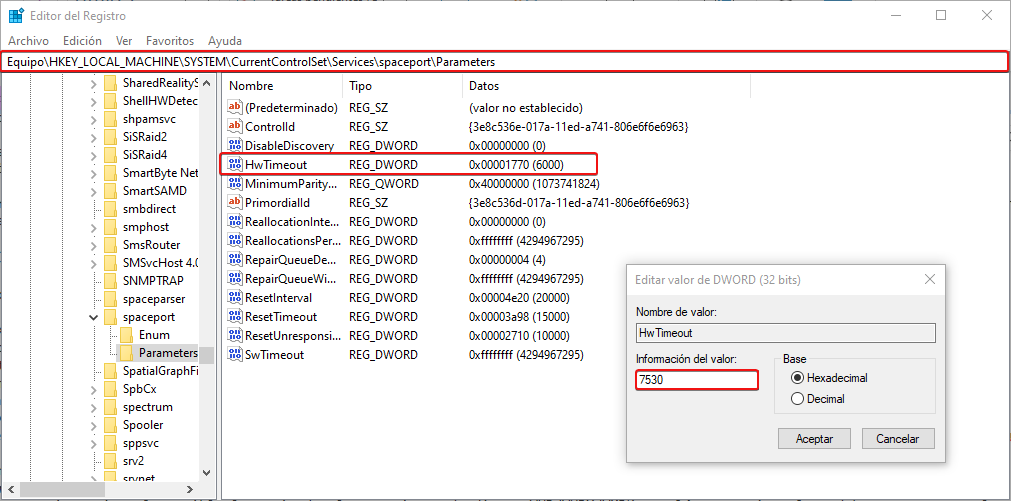The width and height of the screenshot is (1011, 501).
Task: Click the Aceptar button
Action: [814, 439]
